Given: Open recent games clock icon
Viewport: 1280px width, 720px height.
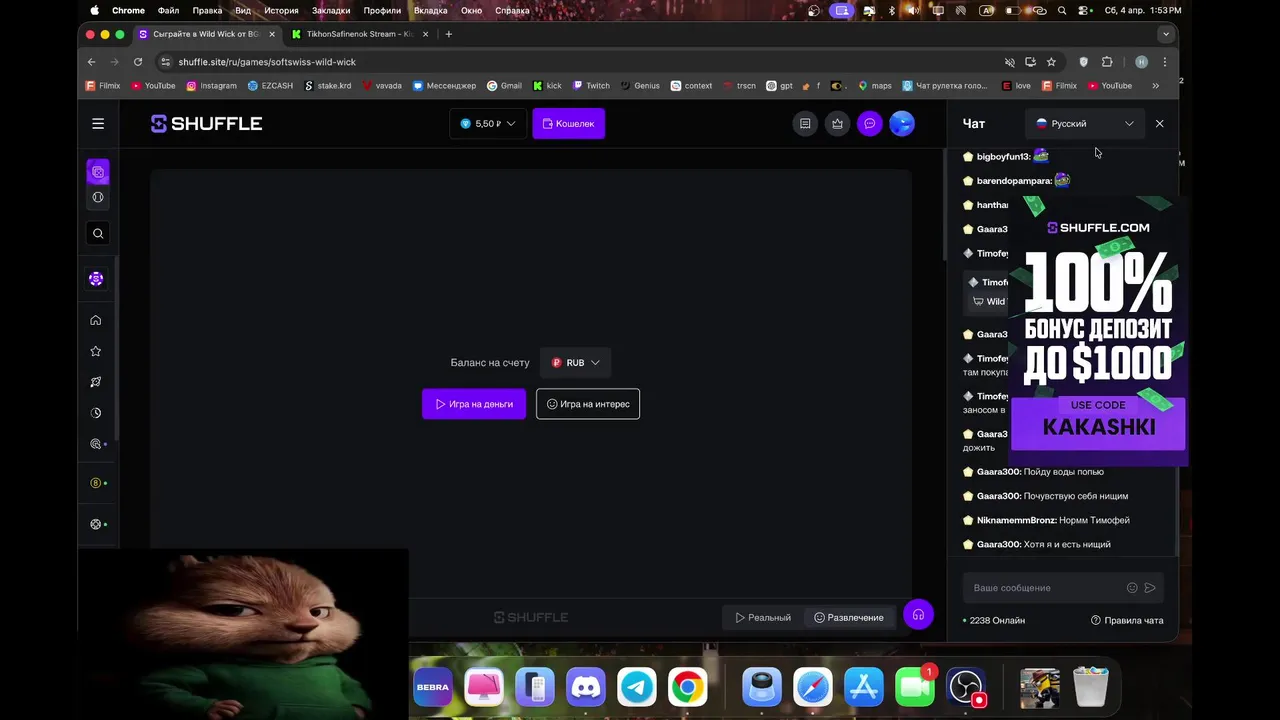Looking at the screenshot, I should coord(96,413).
